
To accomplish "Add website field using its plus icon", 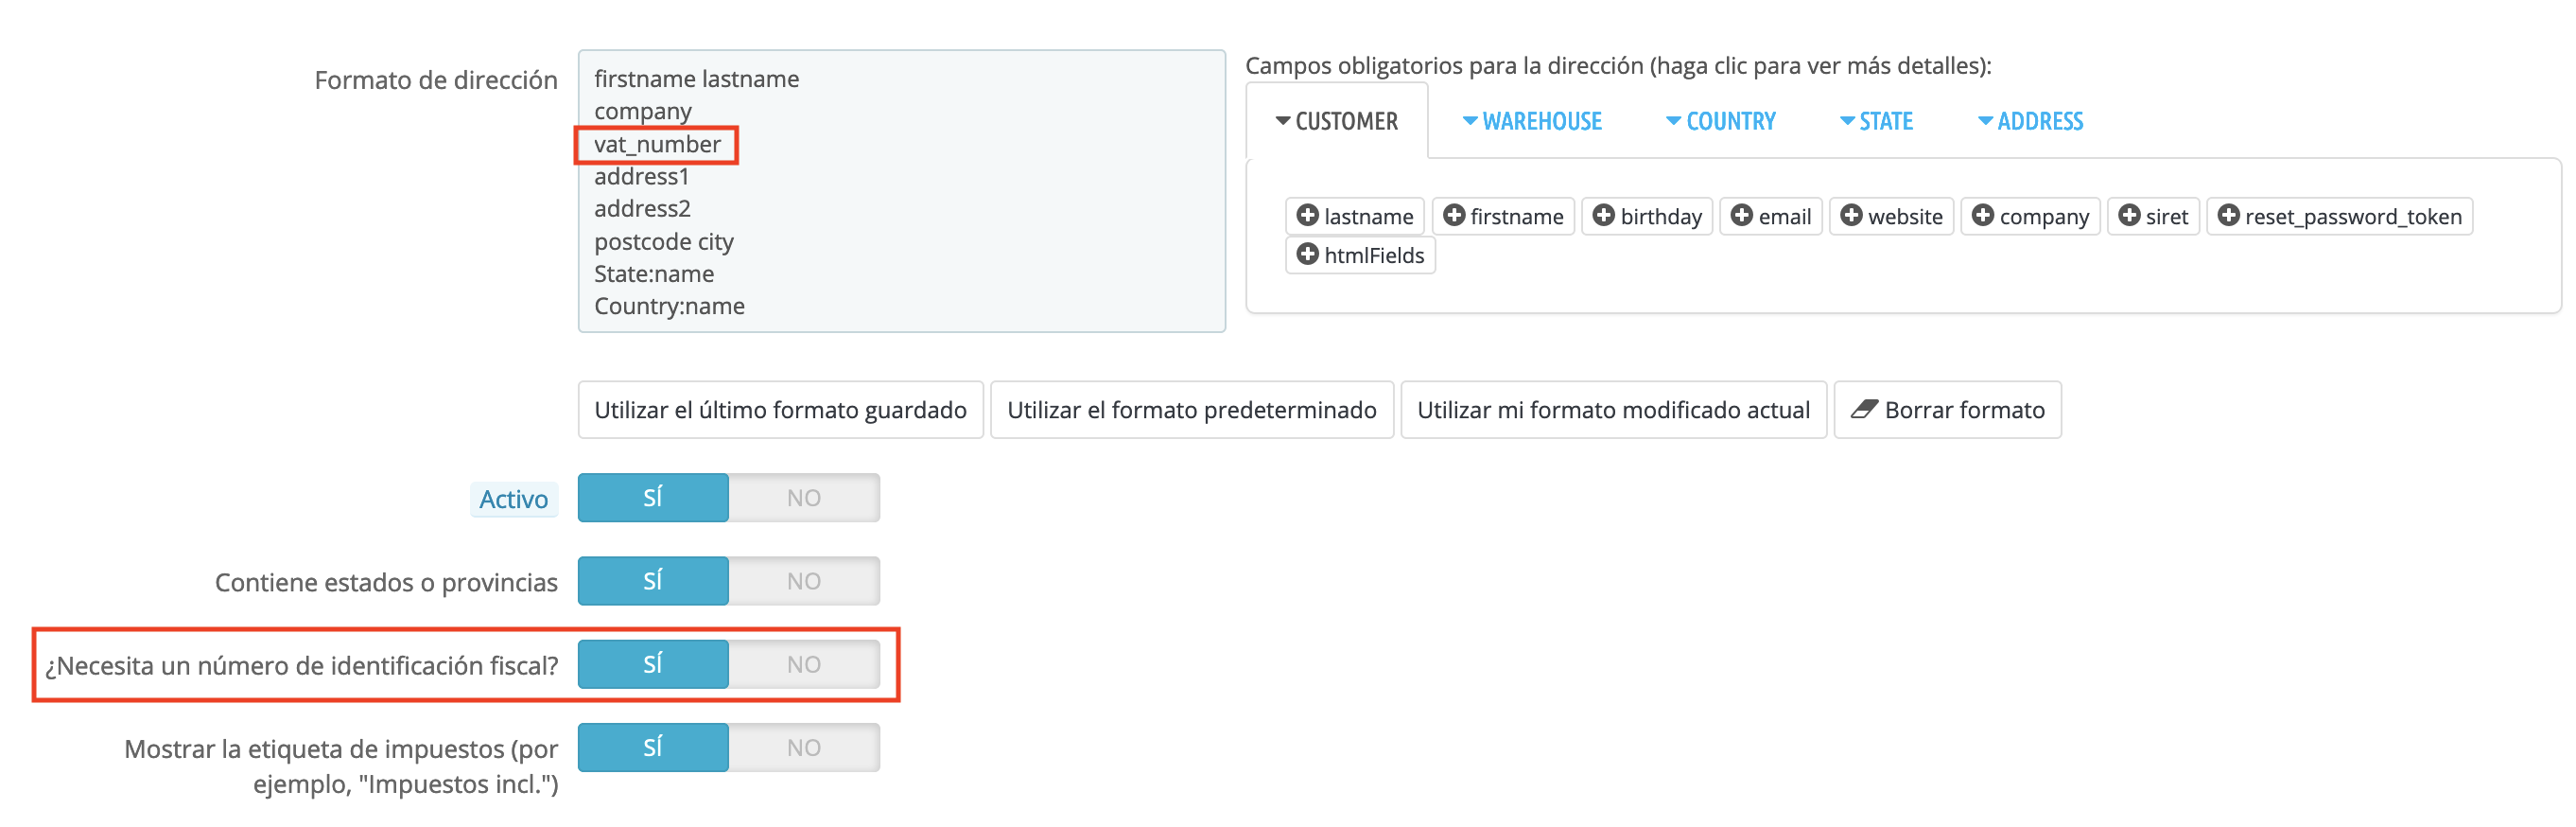I will coord(1851,215).
